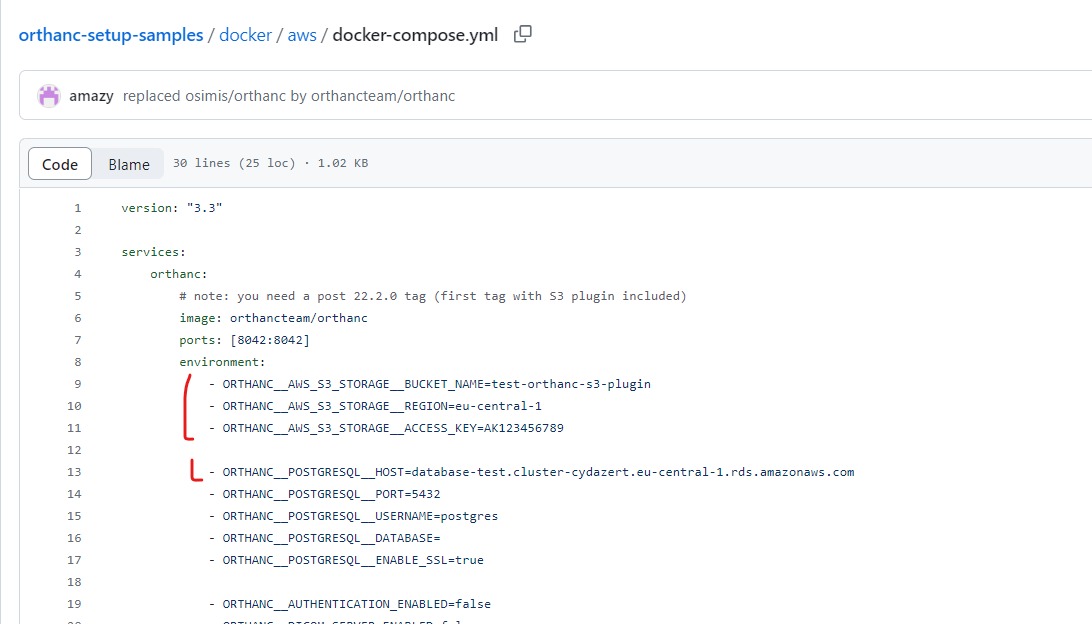The width and height of the screenshot is (1092, 624).
Task: Select line number 8
Action: click(77, 361)
